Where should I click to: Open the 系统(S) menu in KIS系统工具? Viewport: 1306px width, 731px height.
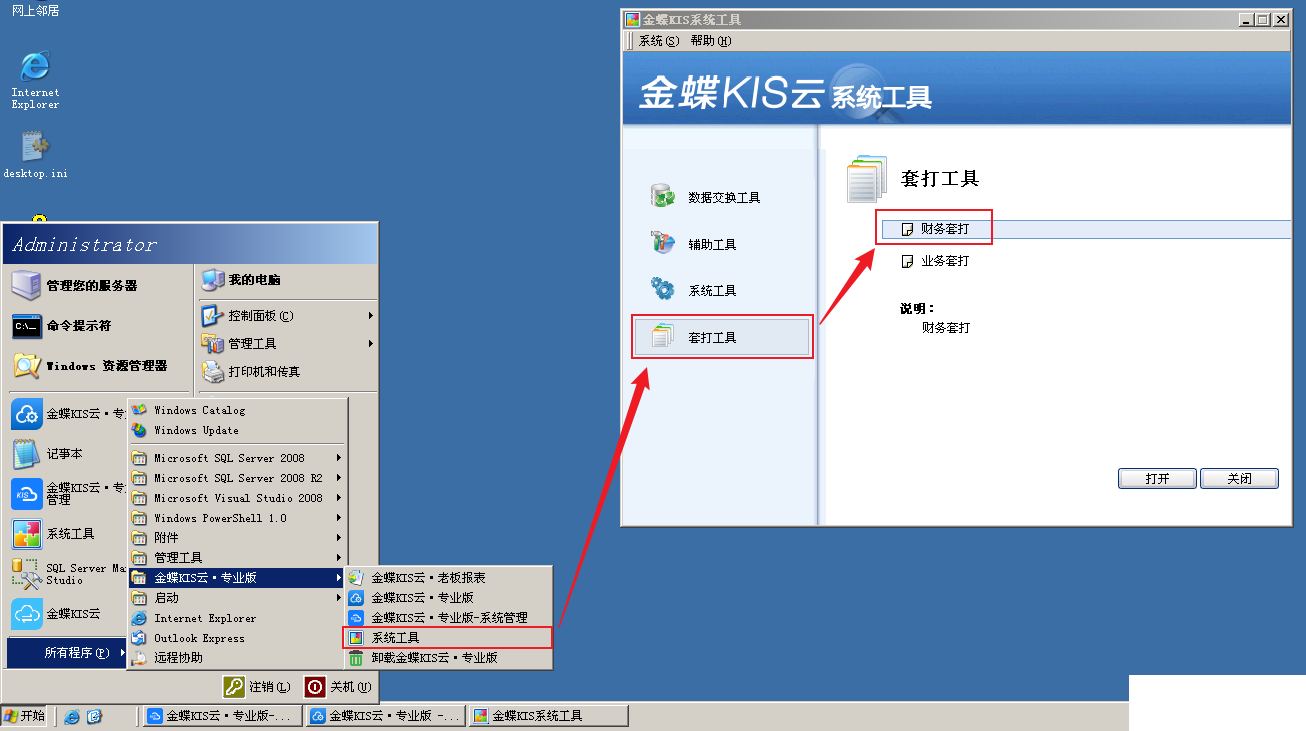click(658, 41)
